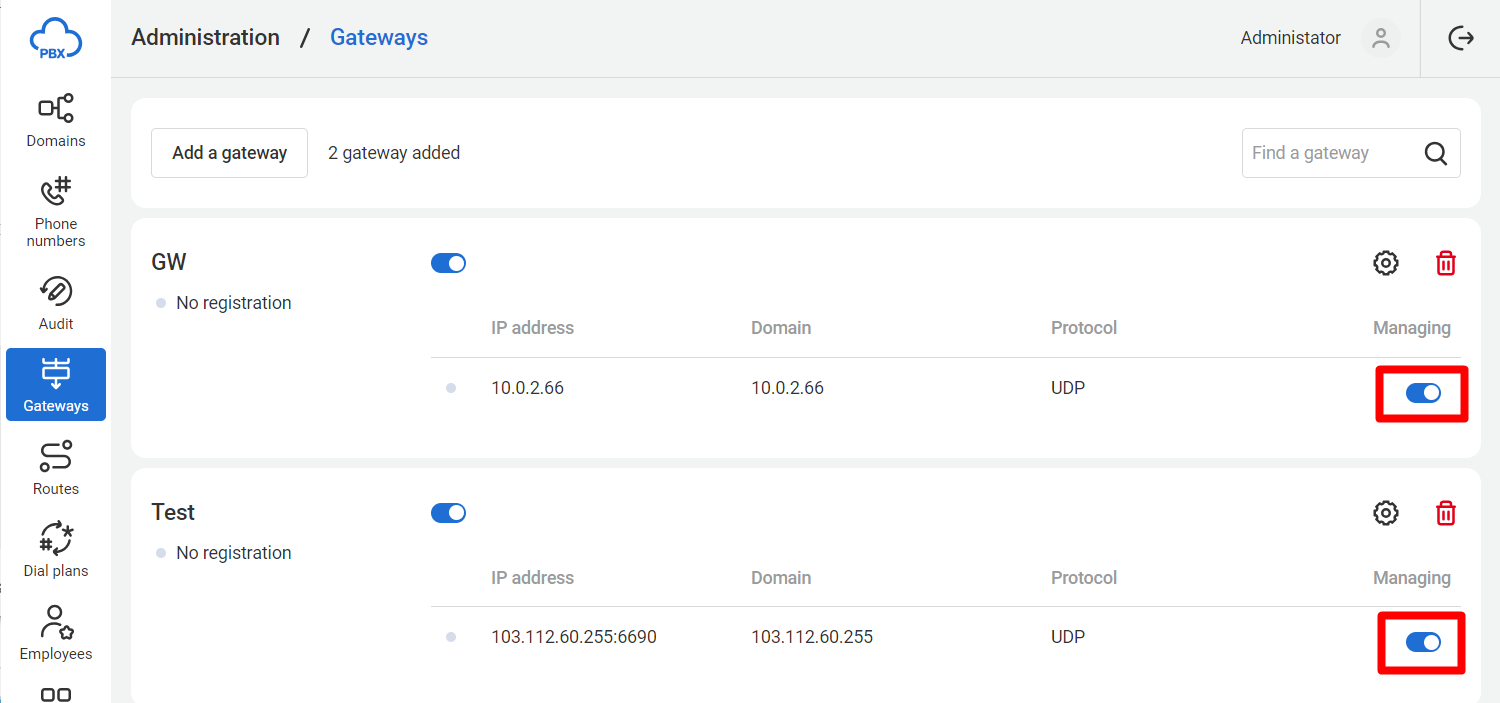Open Dial plans from the sidebar
1500x703 pixels.
(x=56, y=550)
